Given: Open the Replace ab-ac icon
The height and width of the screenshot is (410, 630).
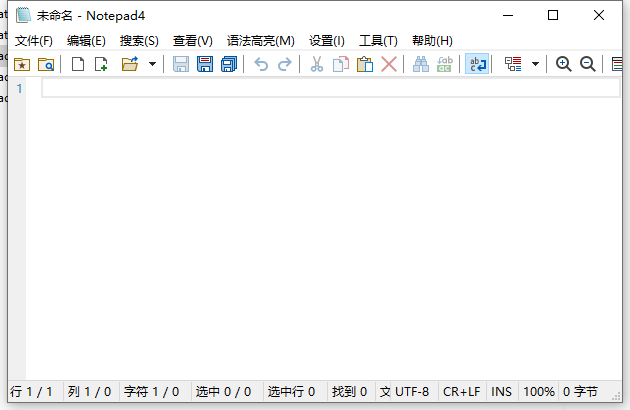Looking at the screenshot, I should point(445,64).
